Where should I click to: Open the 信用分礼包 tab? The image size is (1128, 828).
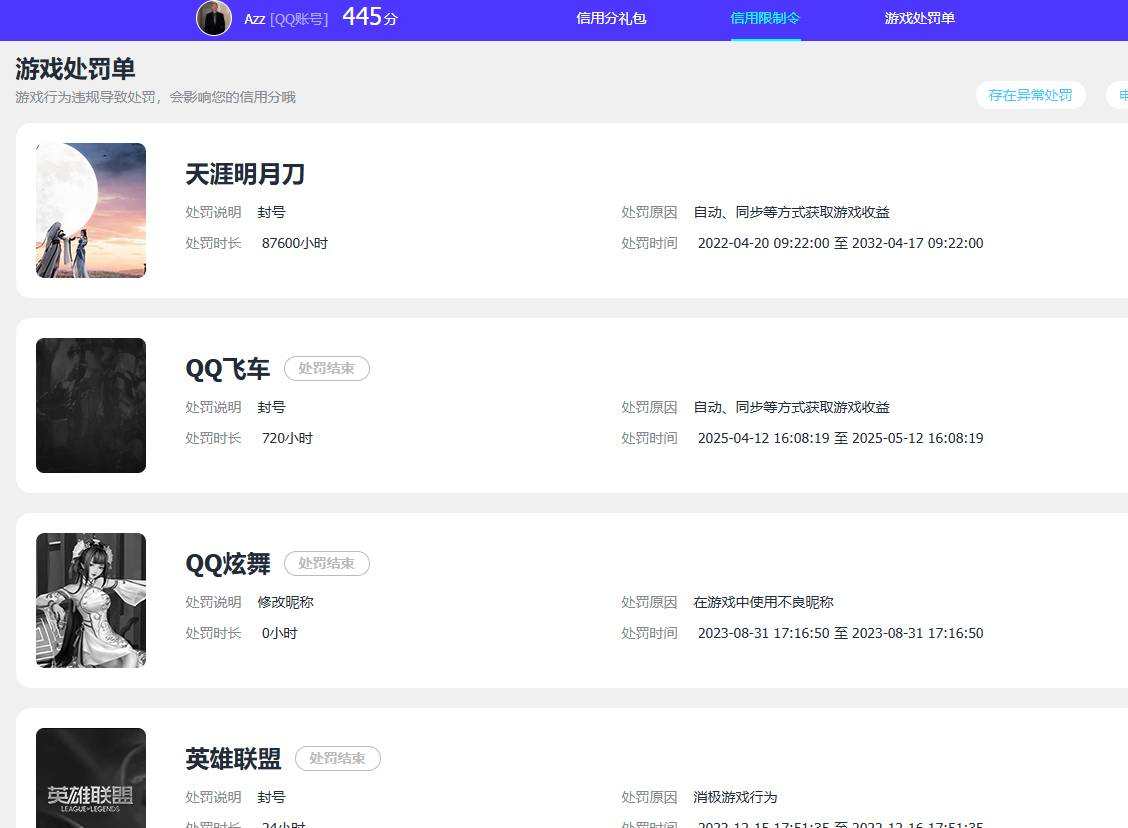[x=611, y=18]
